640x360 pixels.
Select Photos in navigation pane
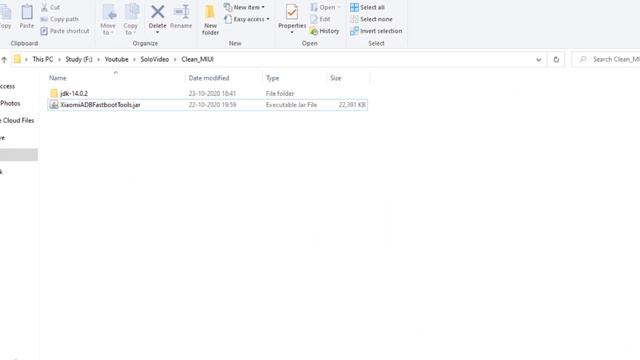pos(10,104)
